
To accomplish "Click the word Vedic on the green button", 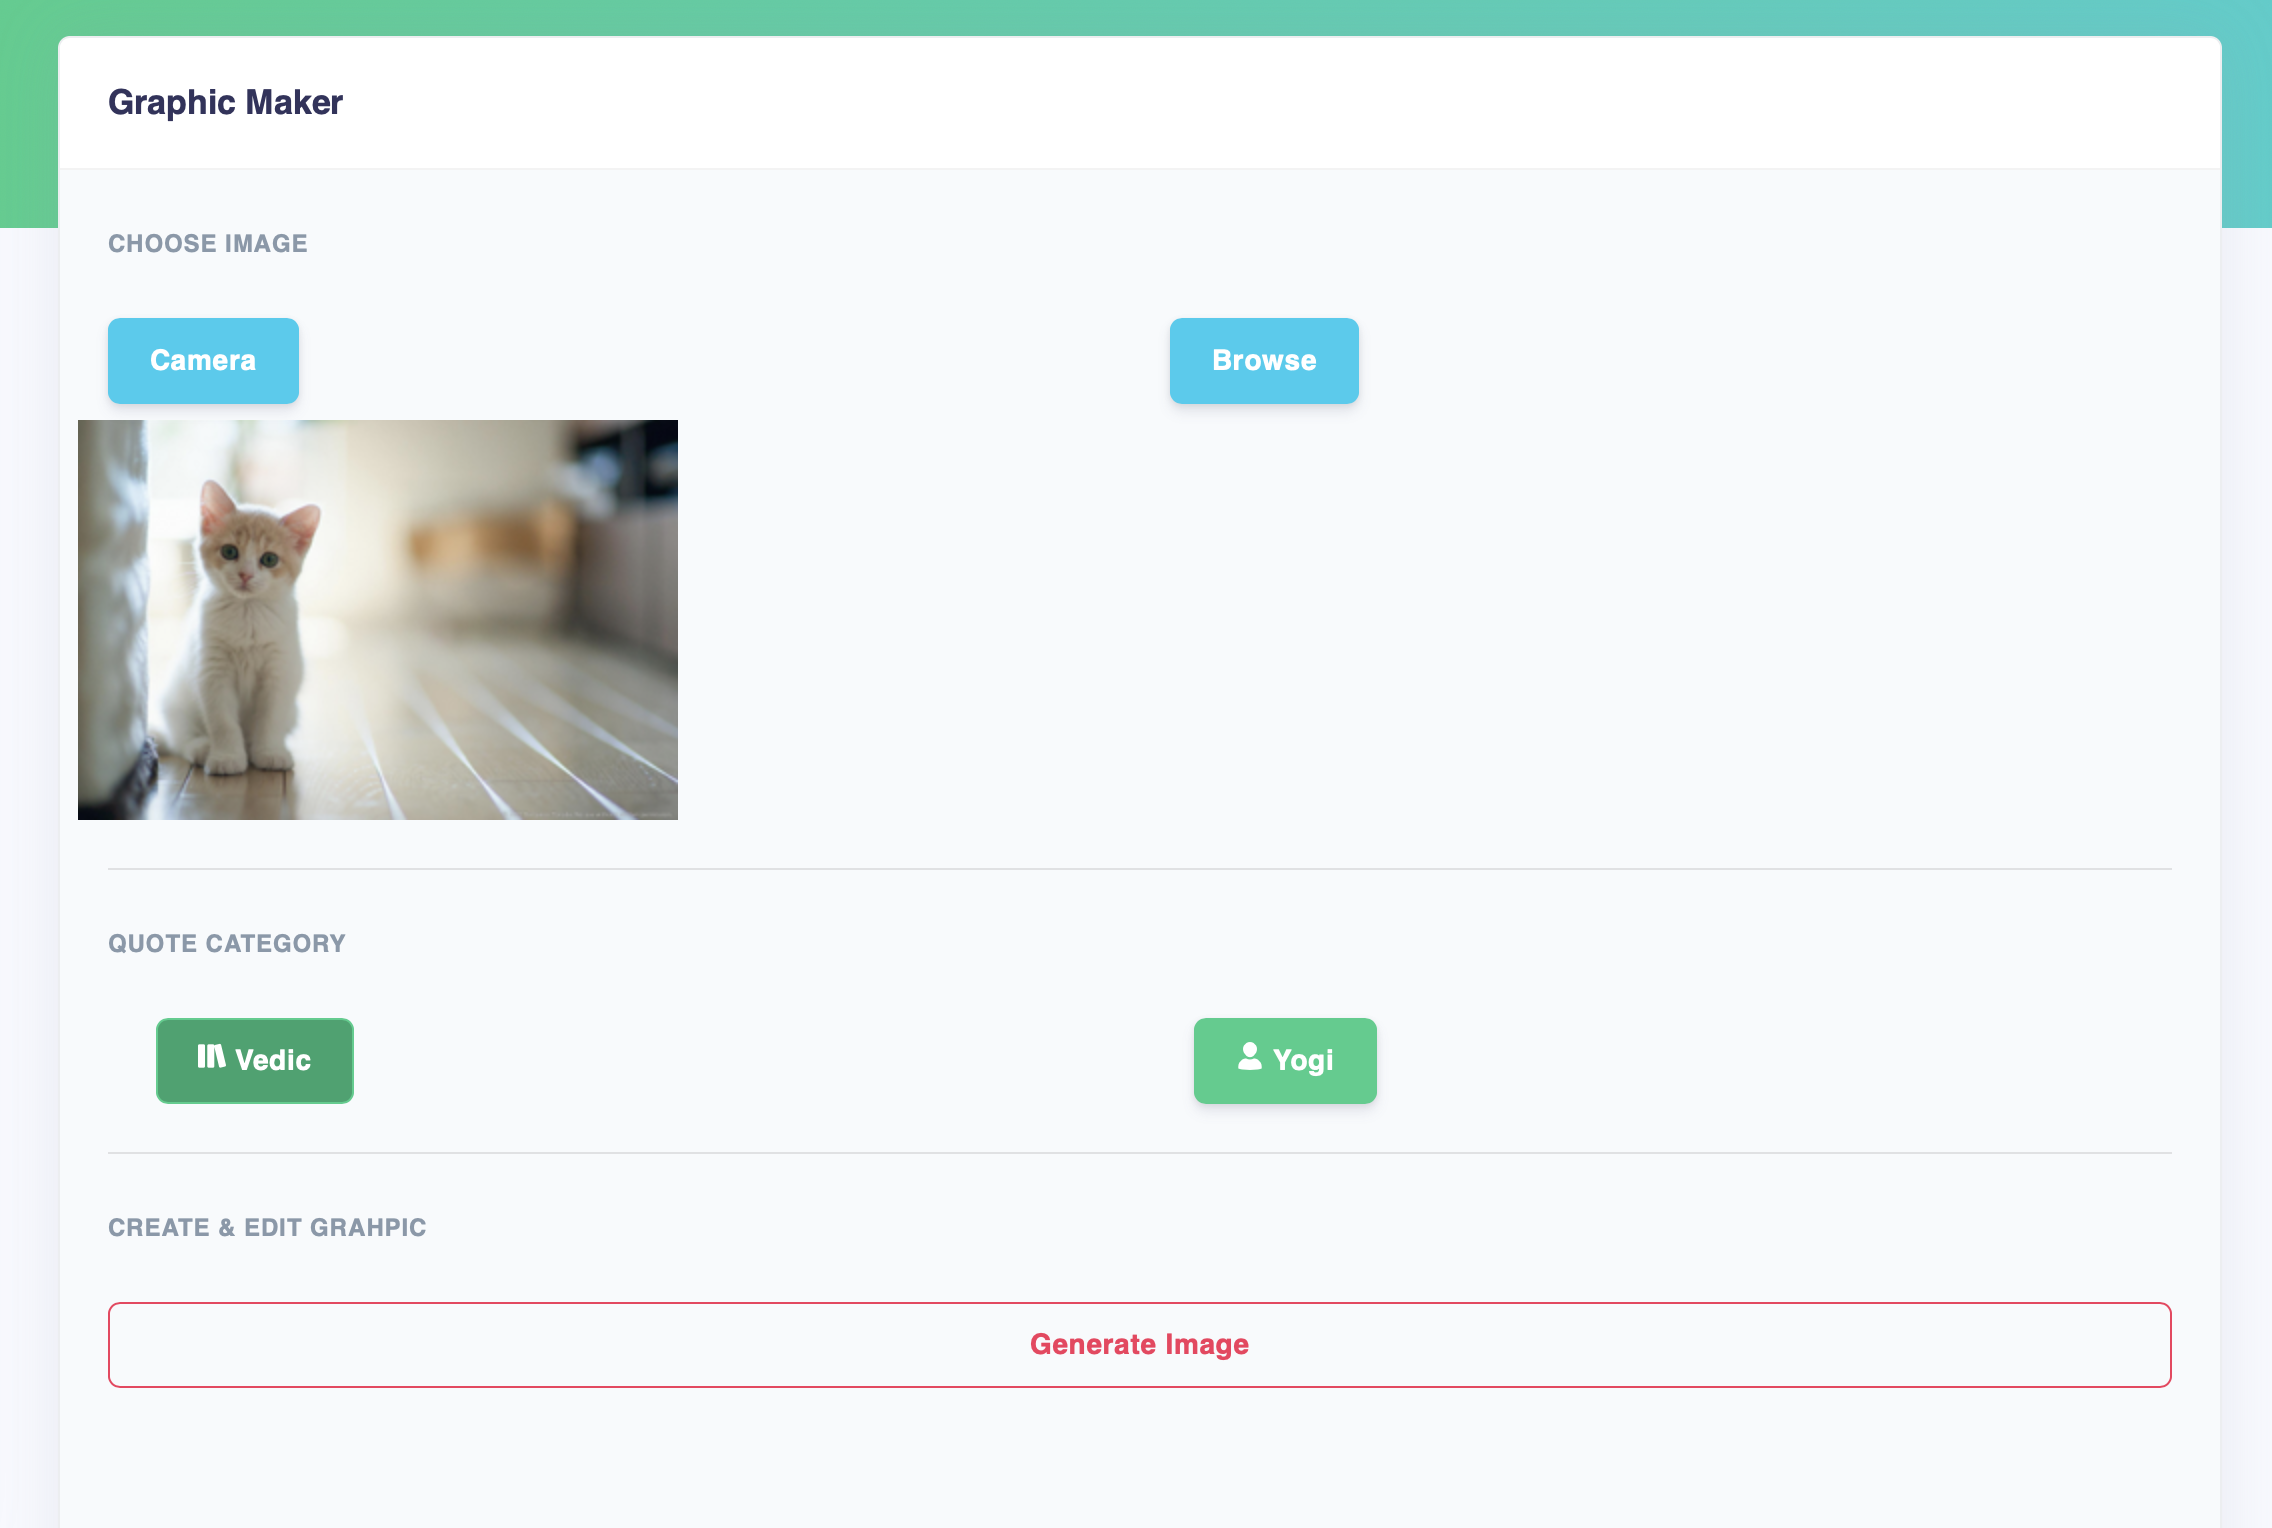I will click(273, 1061).
